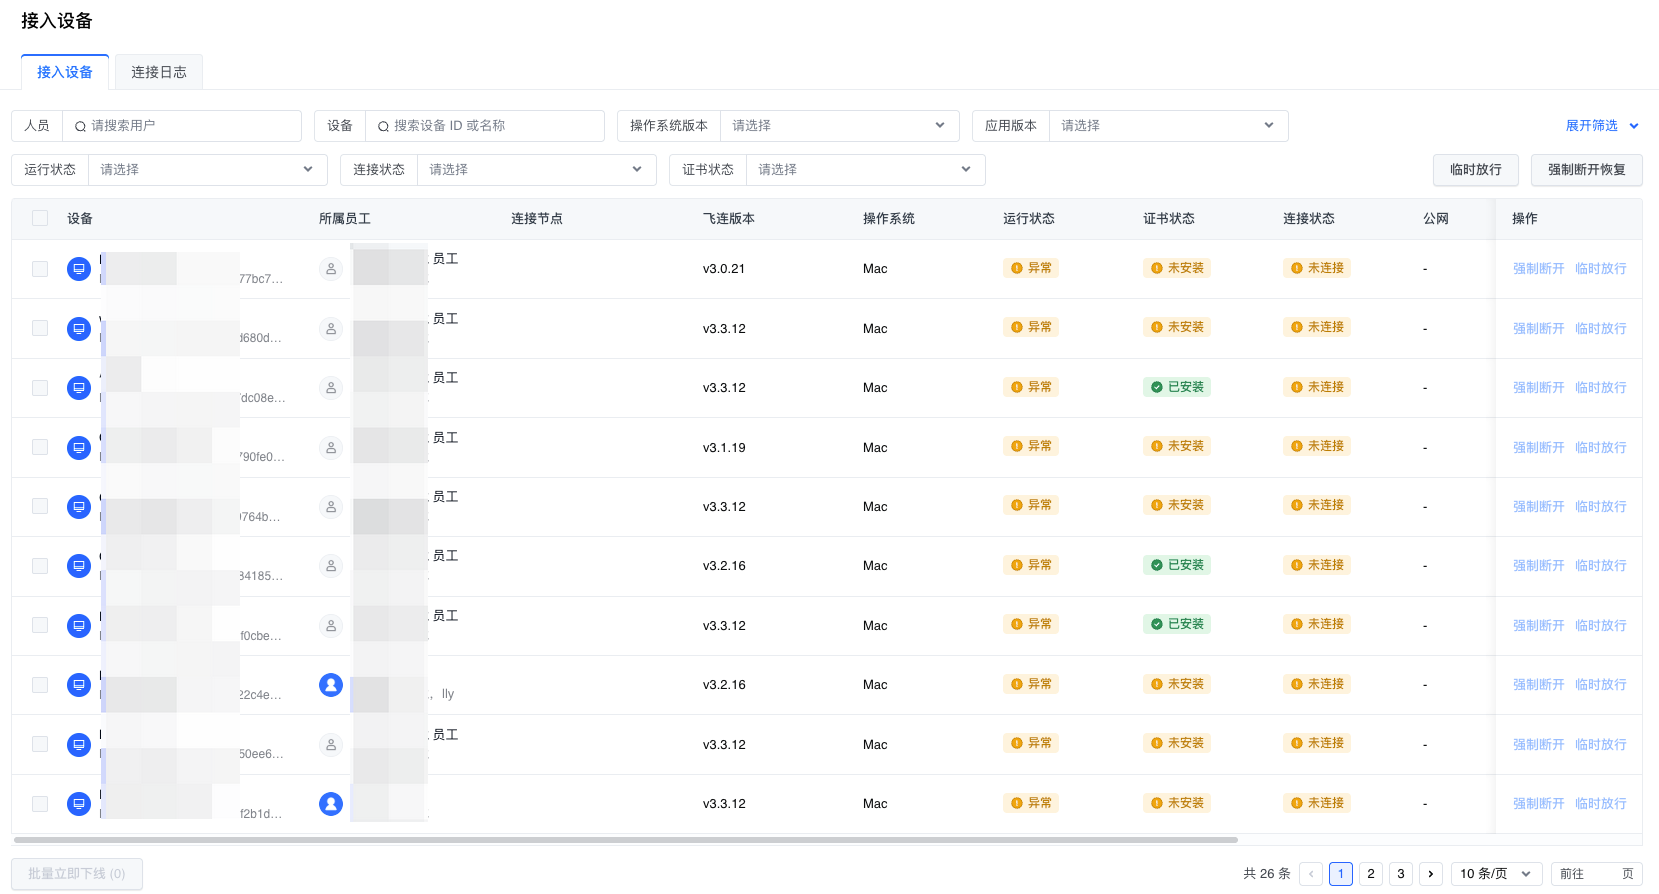Select the checkbox for the v3.1.19 device row
1659x894 pixels.
[40, 447]
